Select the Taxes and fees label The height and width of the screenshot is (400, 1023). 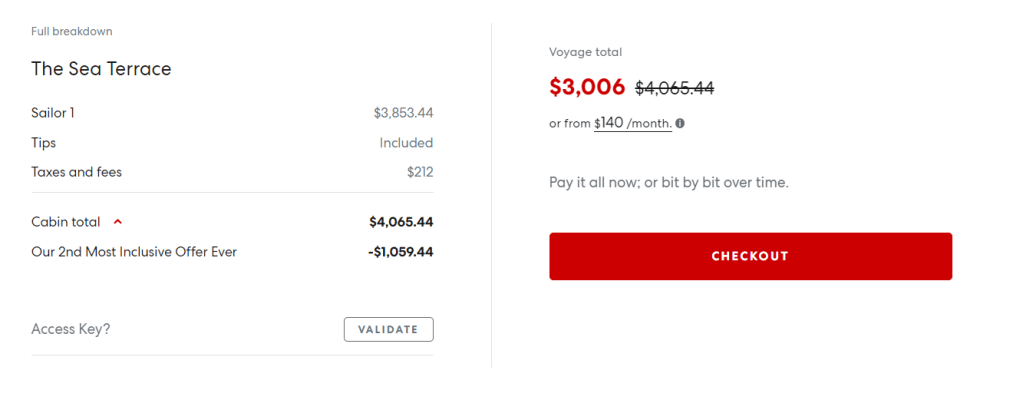(76, 172)
